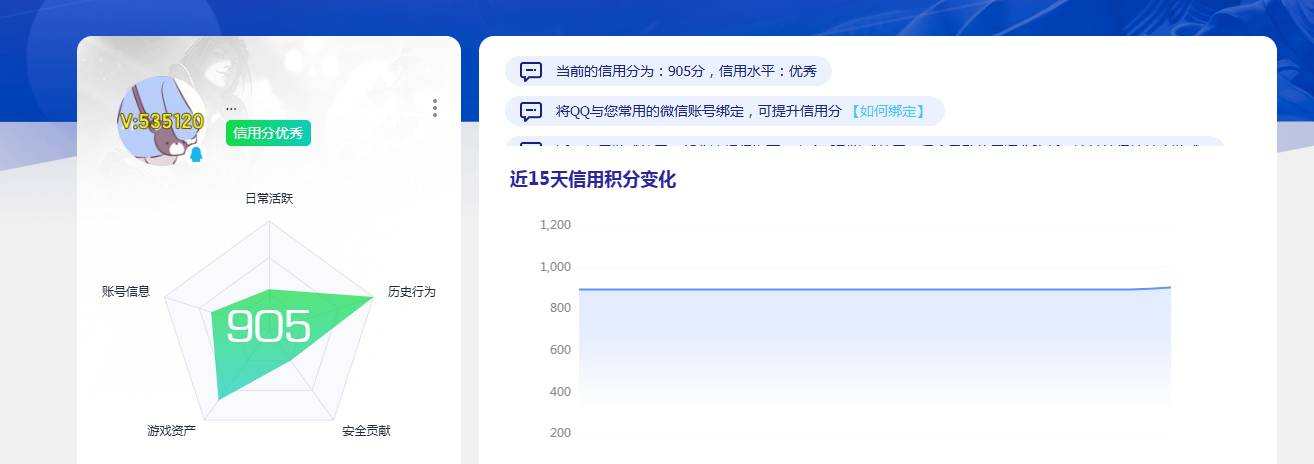Select the 游戏资产 radar label
This screenshot has width=1314, height=464.
tap(172, 431)
